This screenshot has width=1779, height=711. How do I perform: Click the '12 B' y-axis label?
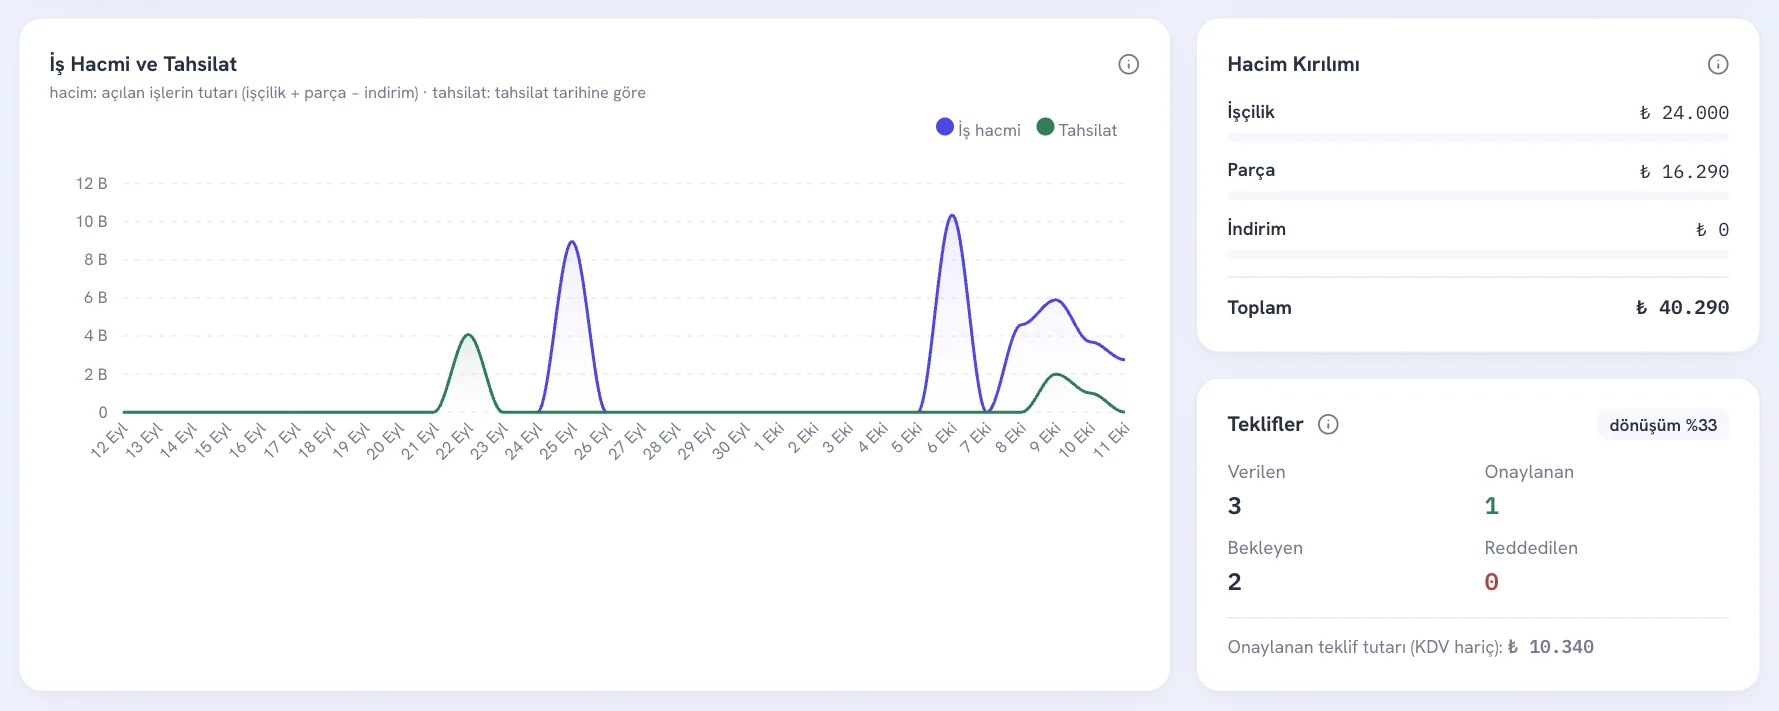(91, 183)
